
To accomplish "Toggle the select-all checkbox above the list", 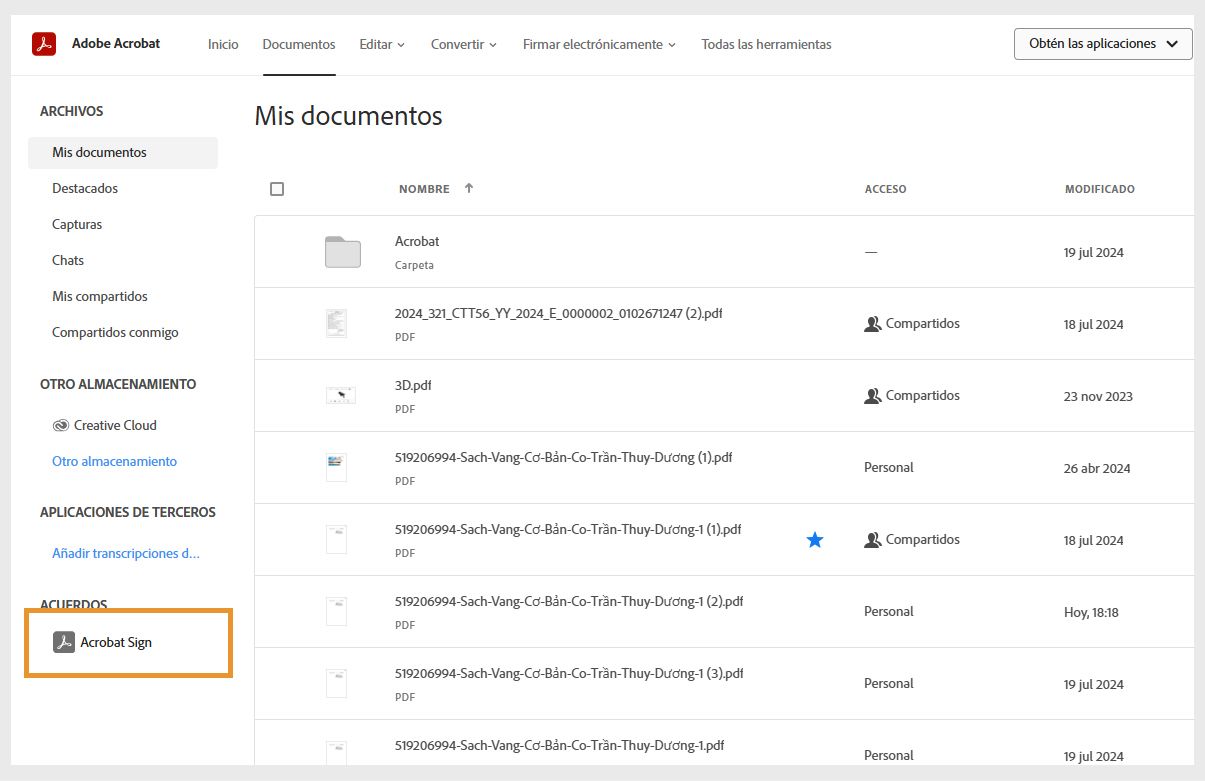I will tap(277, 188).
